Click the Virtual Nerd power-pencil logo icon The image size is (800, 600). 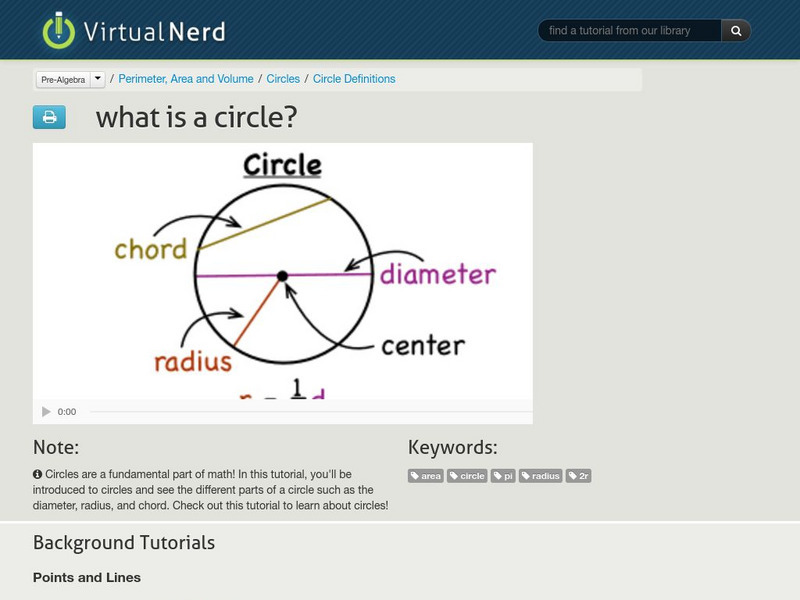point(59,30)
